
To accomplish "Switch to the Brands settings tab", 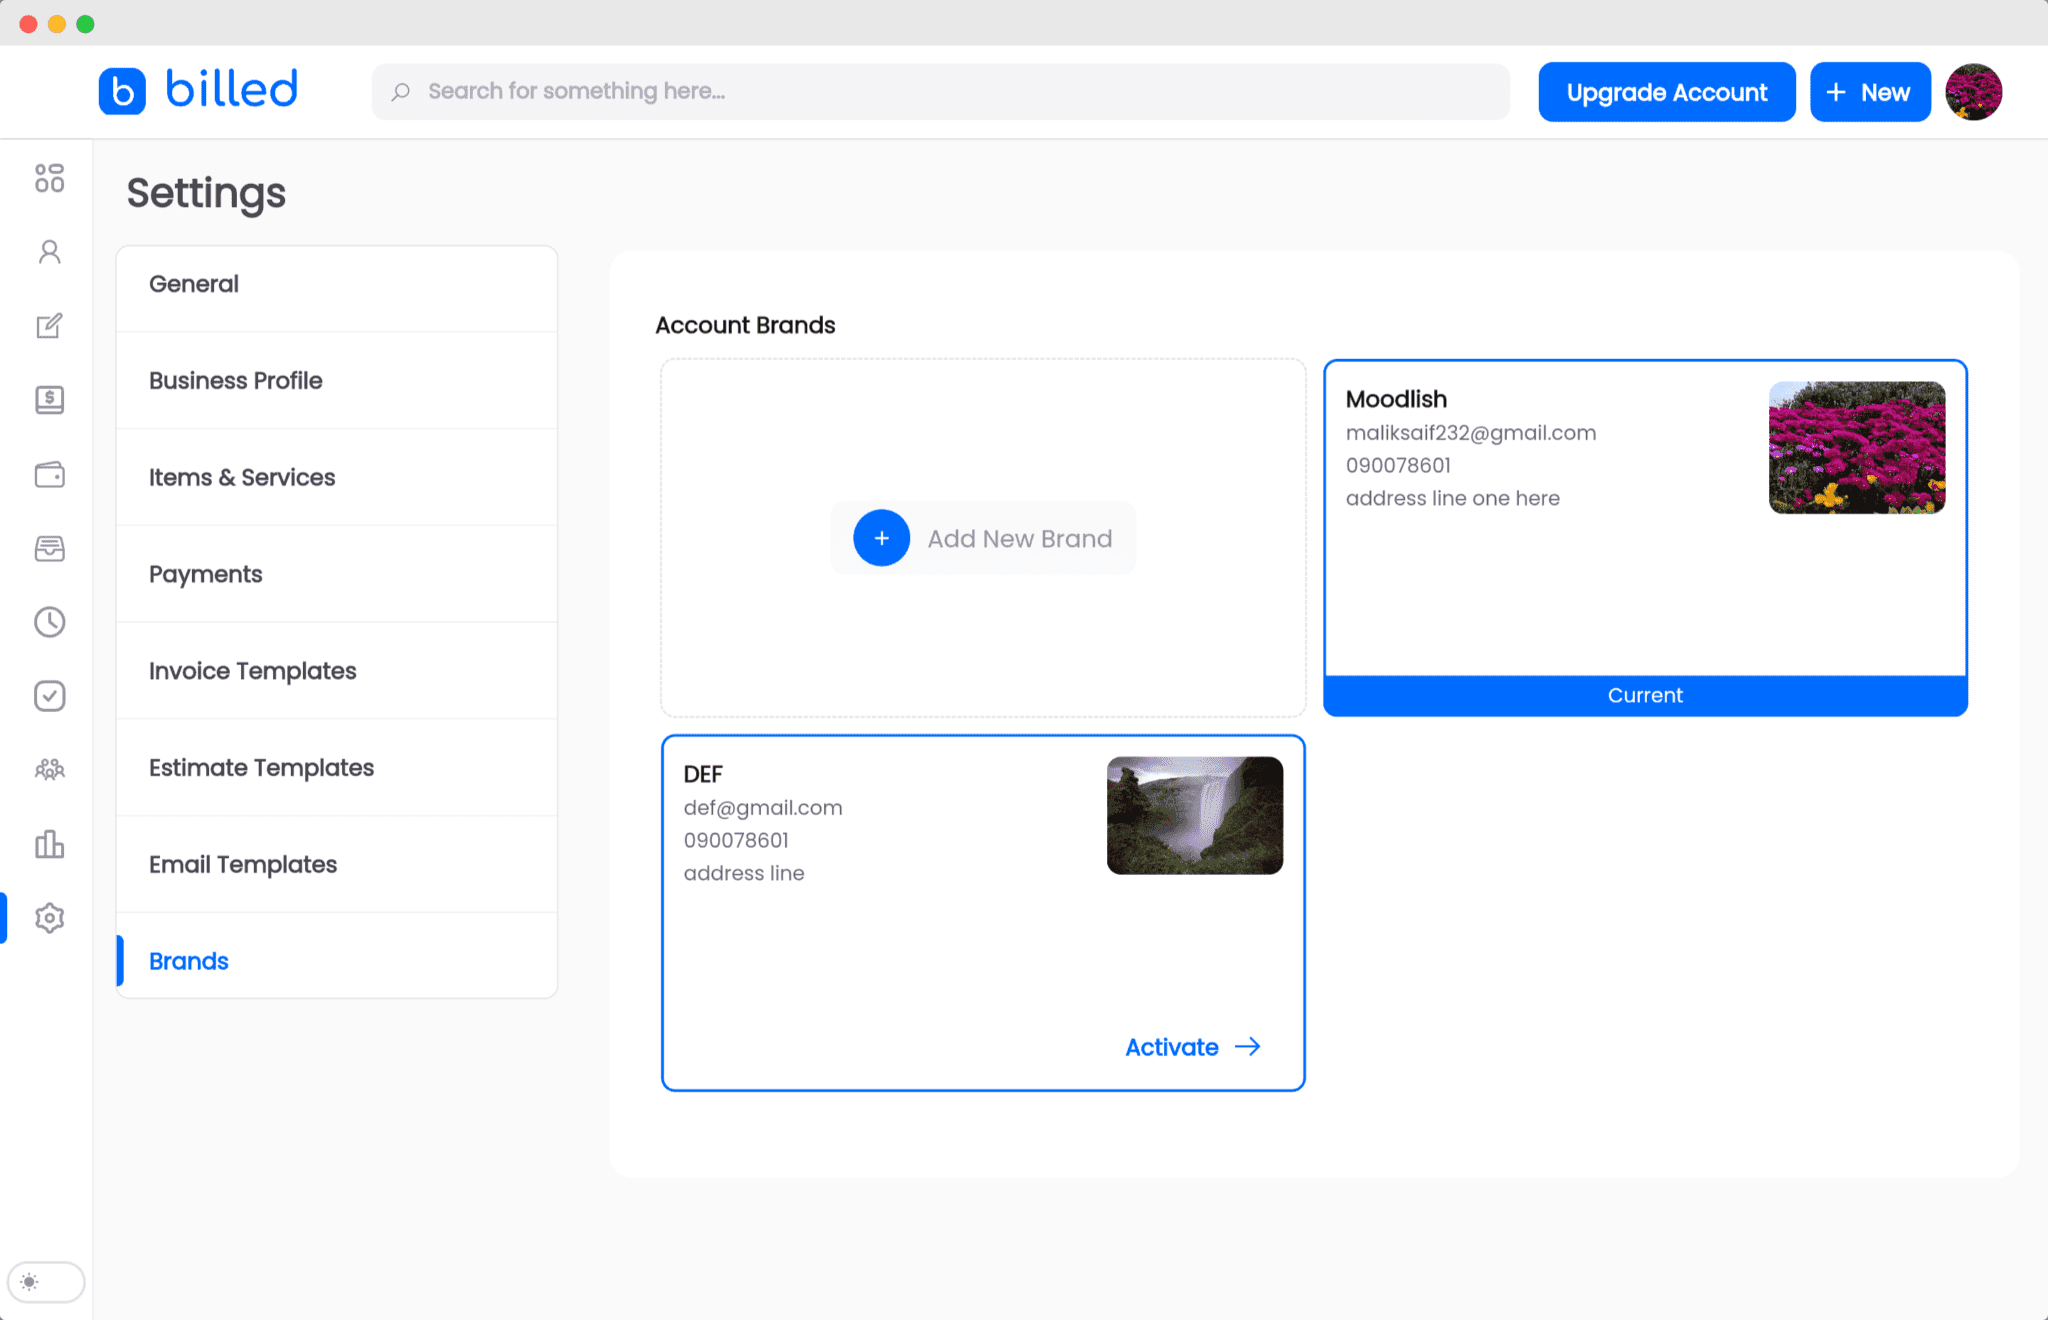I will coord(188,960).
